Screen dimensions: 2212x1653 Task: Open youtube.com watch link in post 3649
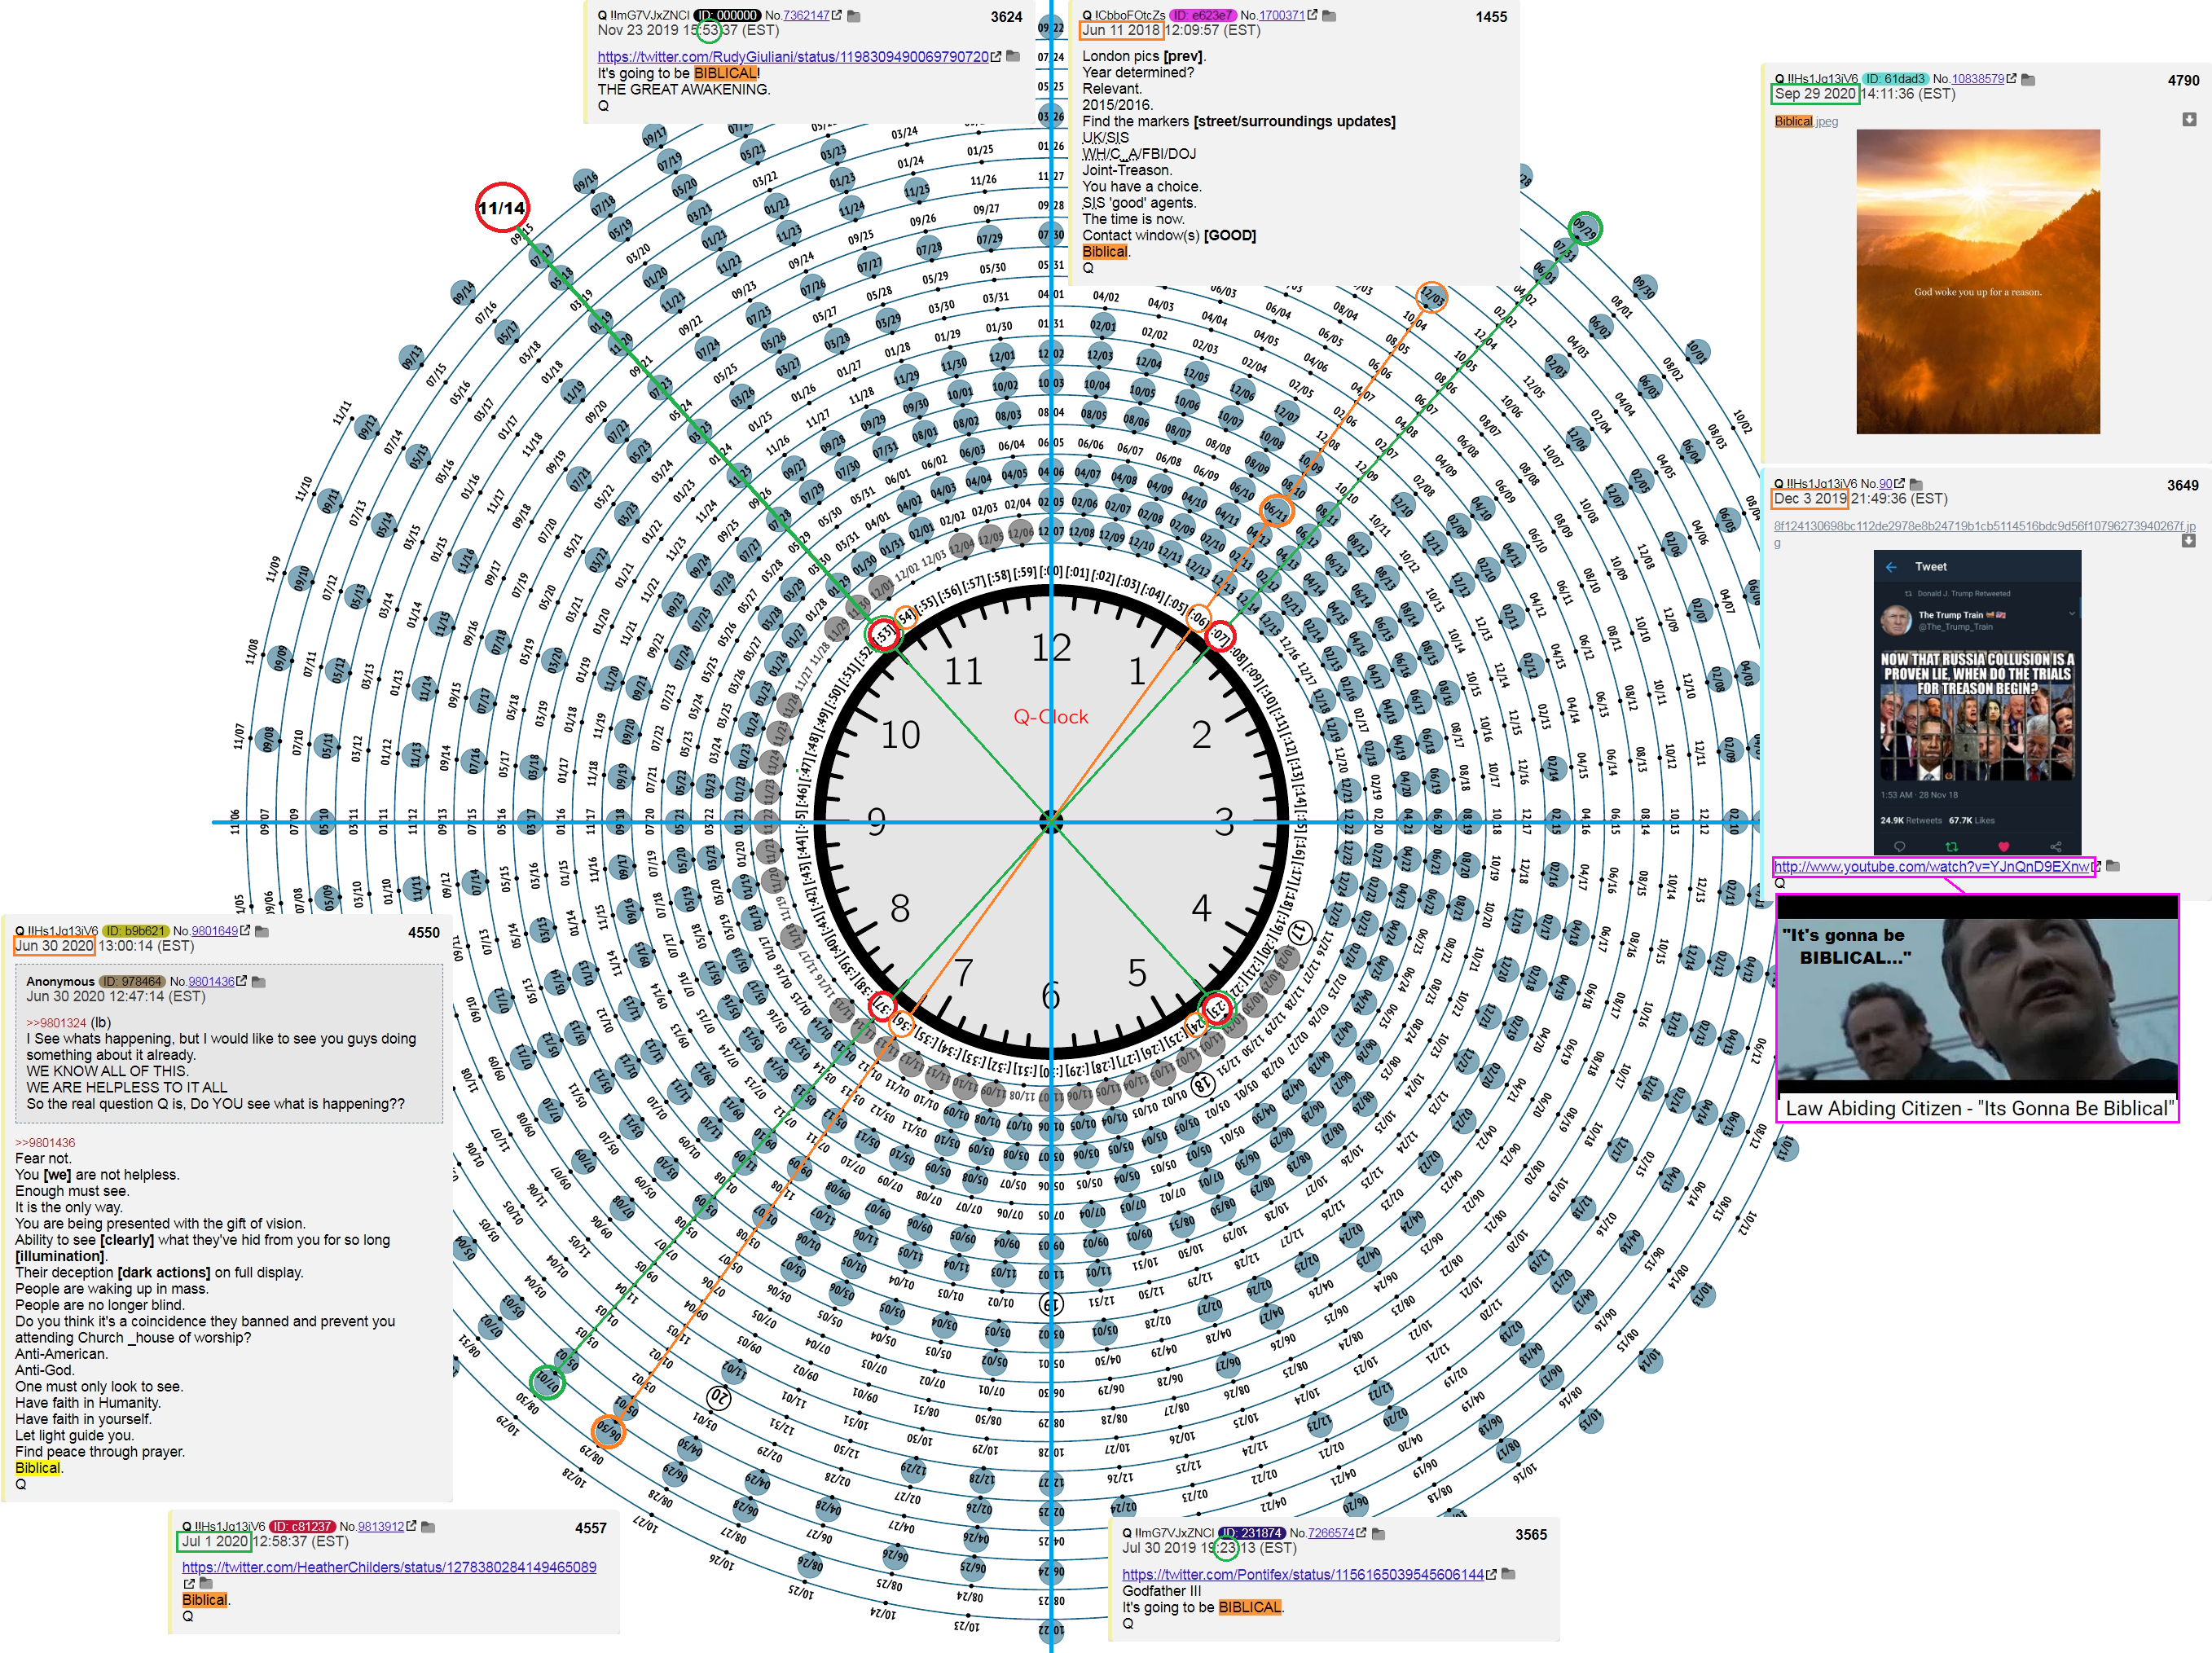coord(1932,866)
